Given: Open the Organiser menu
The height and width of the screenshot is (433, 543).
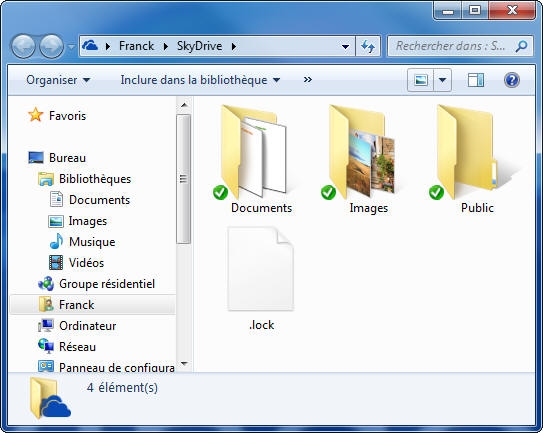Looking at the screenshot, I should click(58, 80).
